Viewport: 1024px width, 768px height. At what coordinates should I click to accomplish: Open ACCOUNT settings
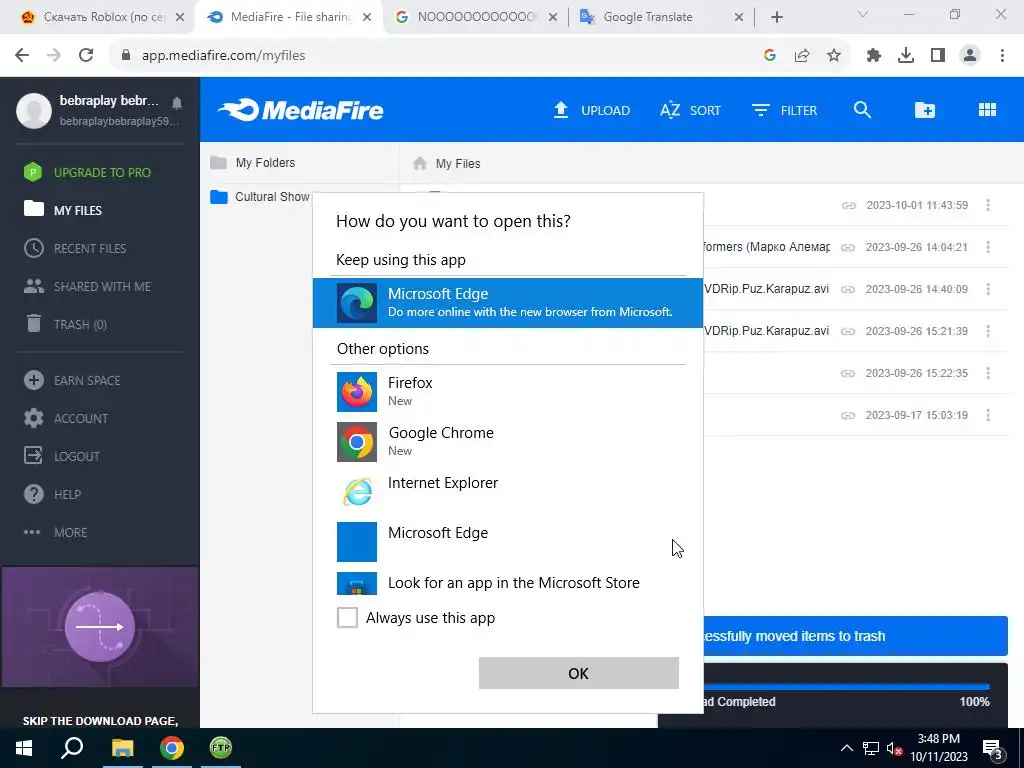[x=65, y=418]
